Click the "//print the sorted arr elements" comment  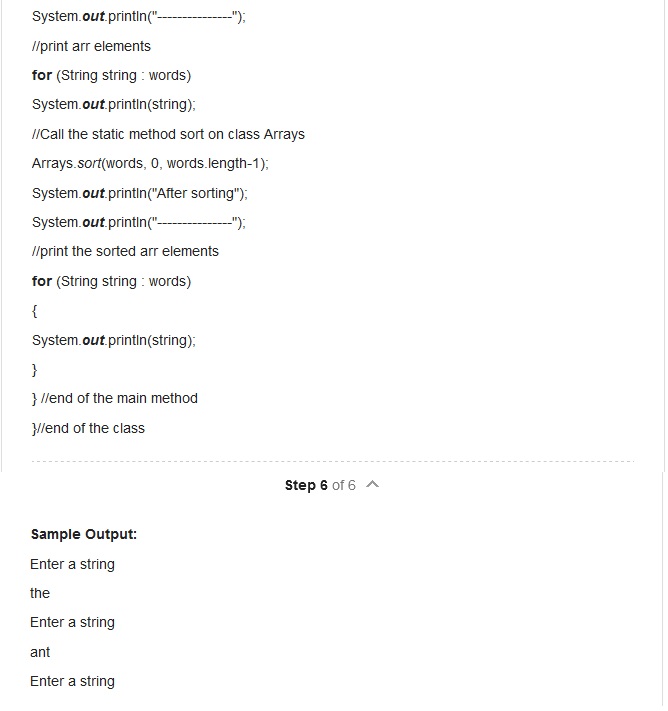[125, 251]
